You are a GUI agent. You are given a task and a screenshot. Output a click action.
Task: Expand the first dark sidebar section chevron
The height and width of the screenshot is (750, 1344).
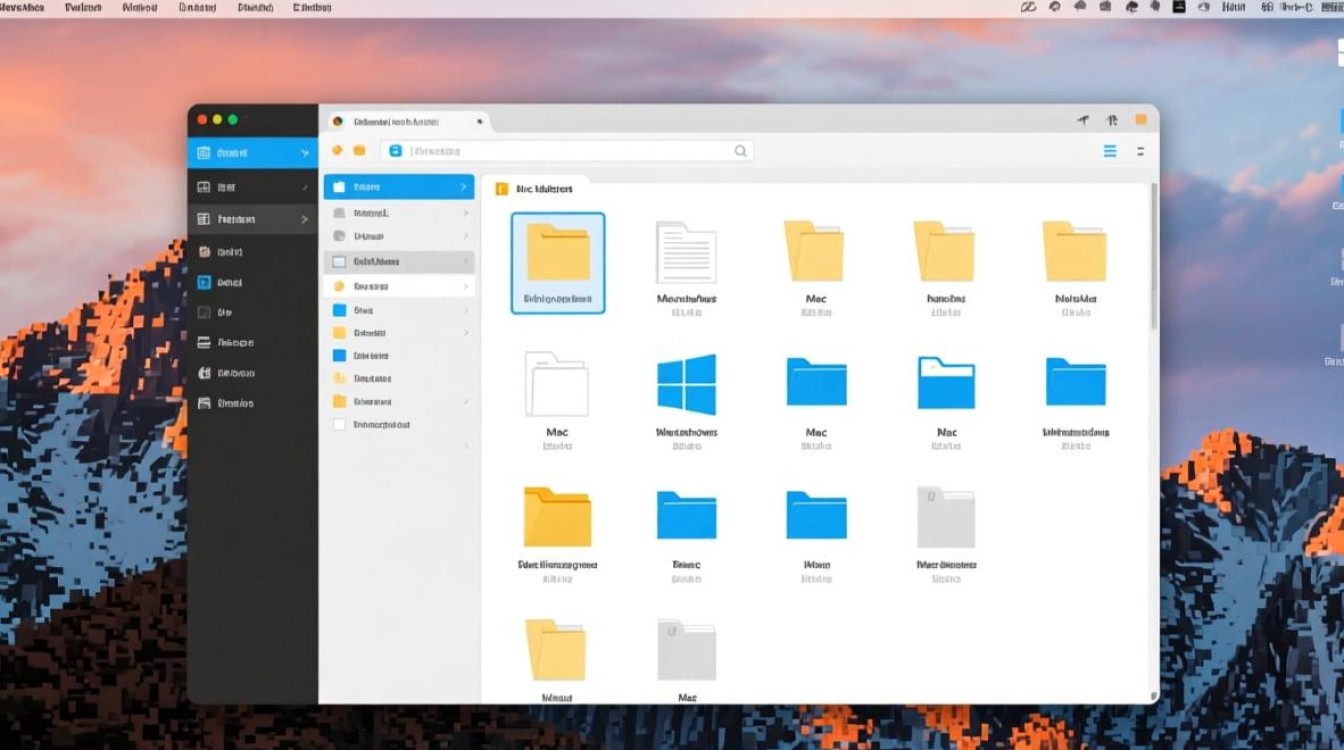[307, 153]
